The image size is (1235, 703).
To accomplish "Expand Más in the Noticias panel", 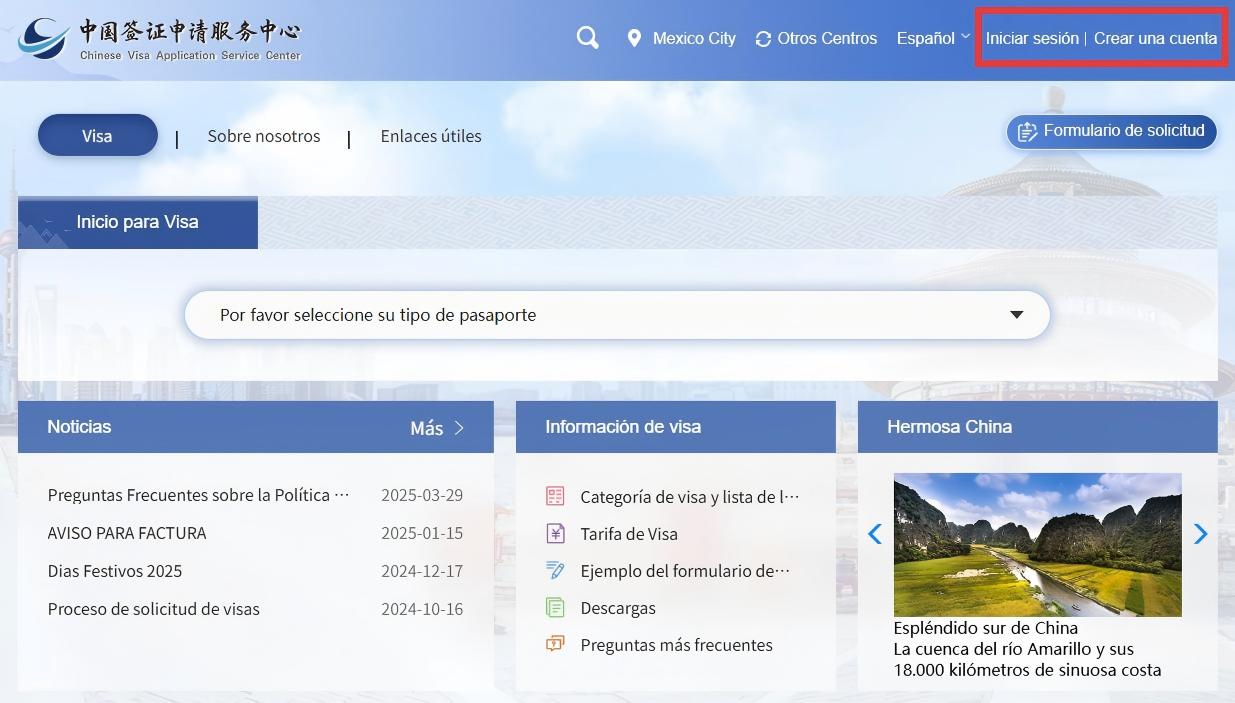I will pos(437,428).
